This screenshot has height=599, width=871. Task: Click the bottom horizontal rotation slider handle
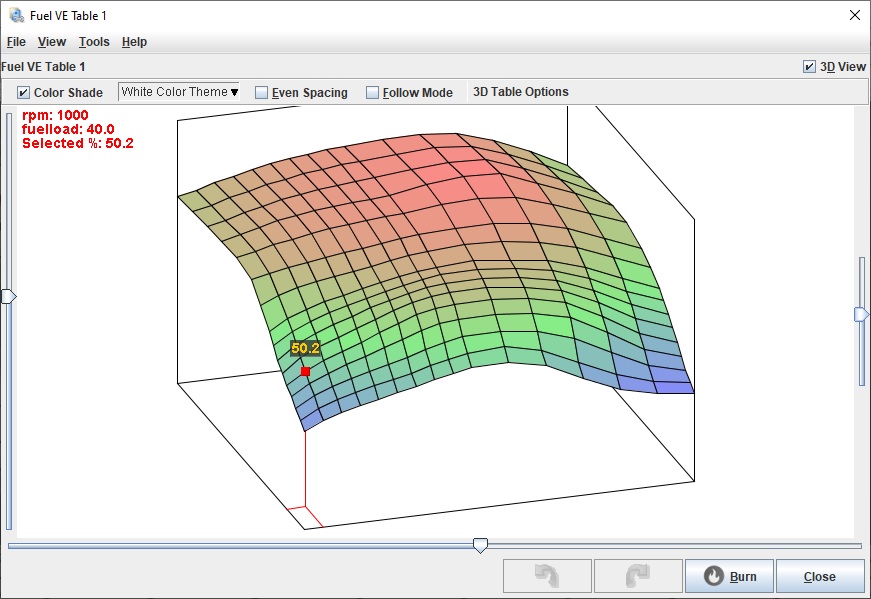(x=480, y=545)
